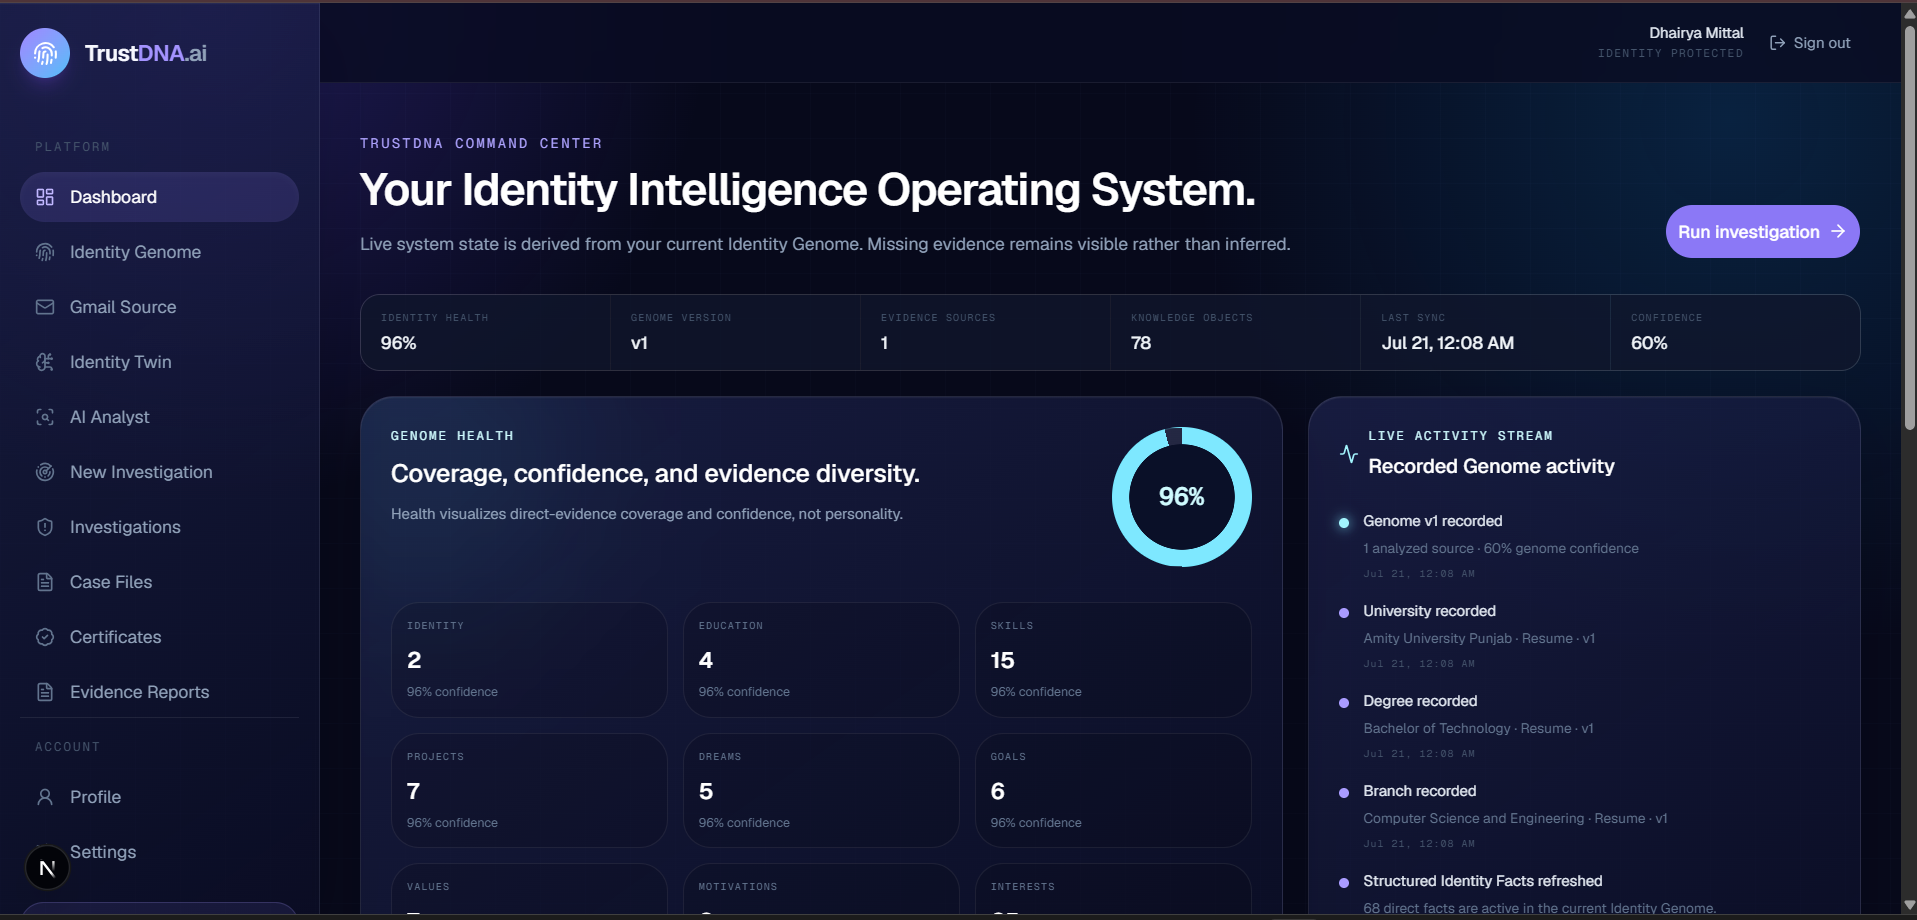Click the AI Analyst scan icon

click(x=45, y=417)
